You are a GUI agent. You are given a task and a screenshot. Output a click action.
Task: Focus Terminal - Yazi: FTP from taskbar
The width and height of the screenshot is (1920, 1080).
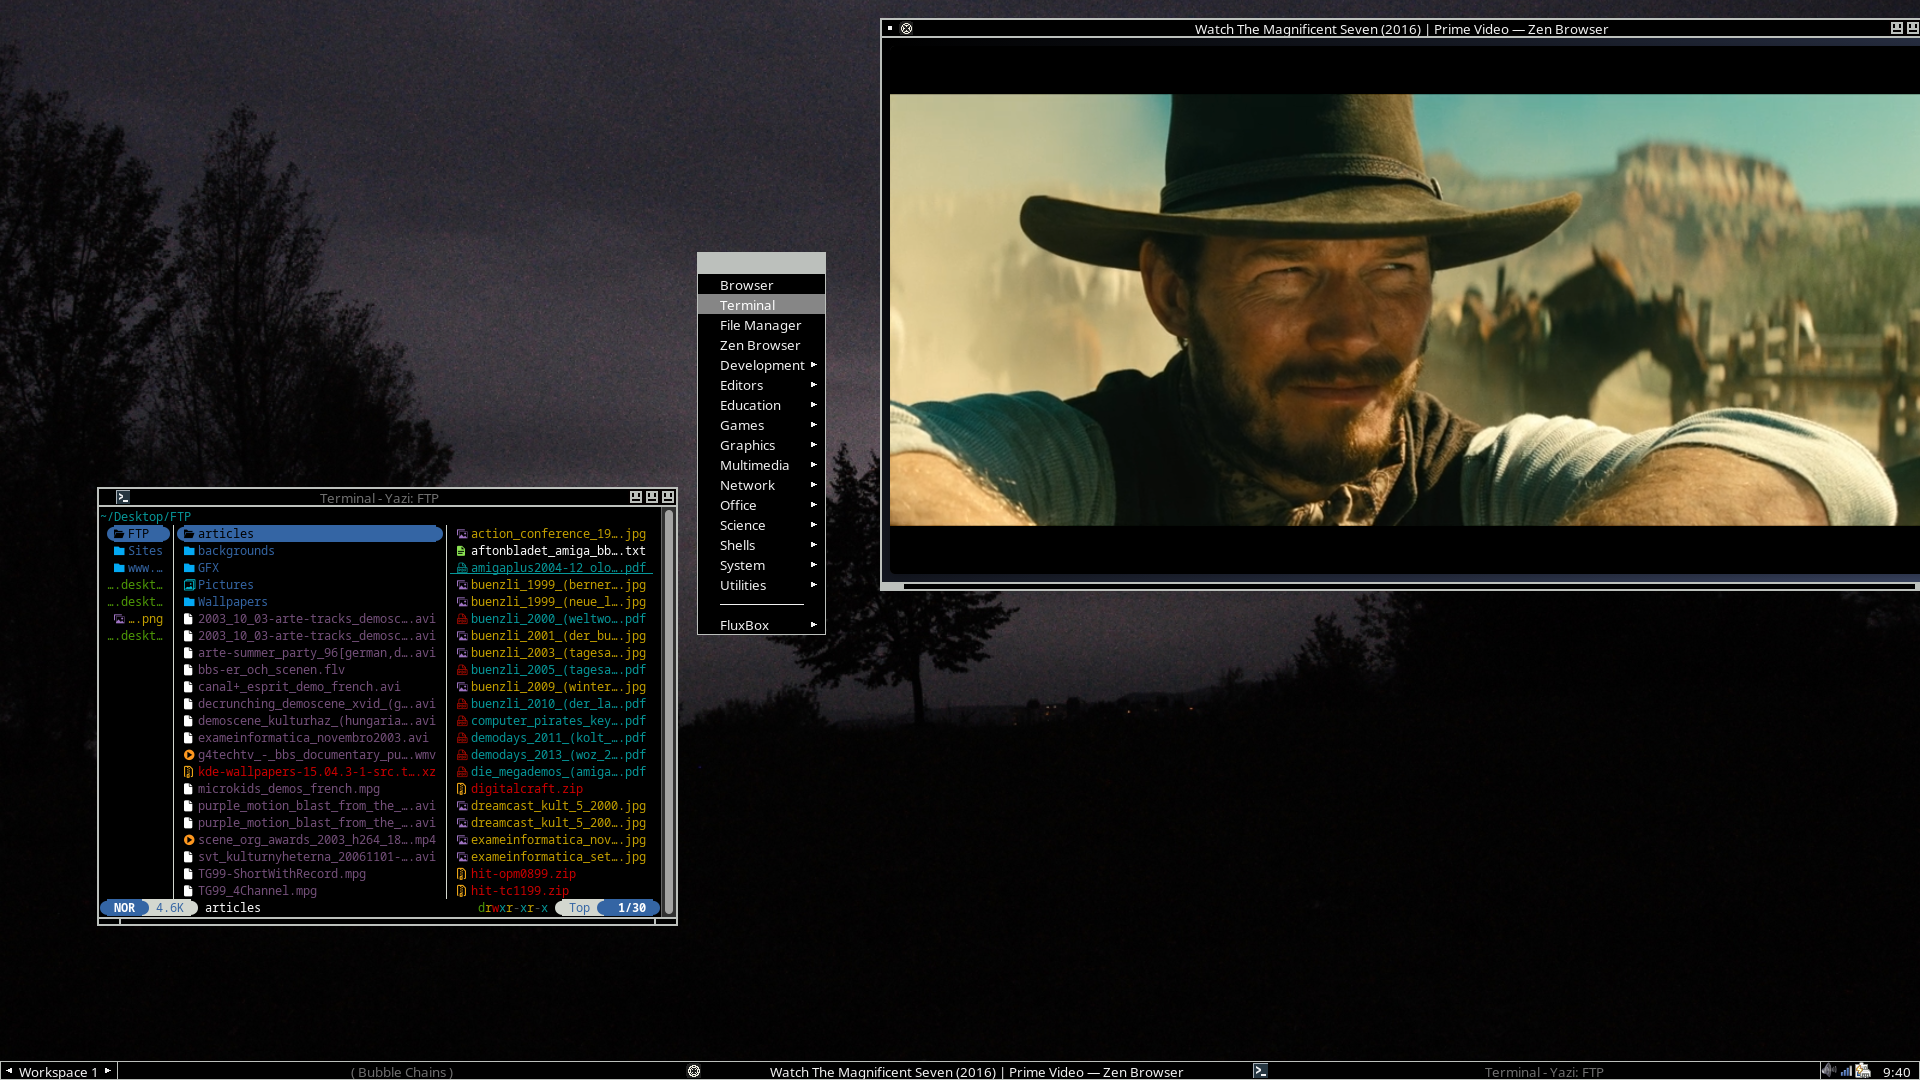(x=1544, y=1072)
